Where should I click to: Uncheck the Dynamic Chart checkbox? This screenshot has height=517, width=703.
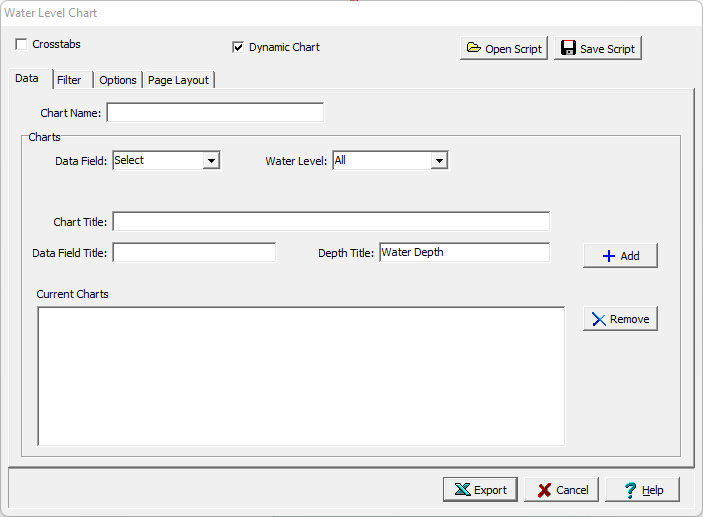238,47
